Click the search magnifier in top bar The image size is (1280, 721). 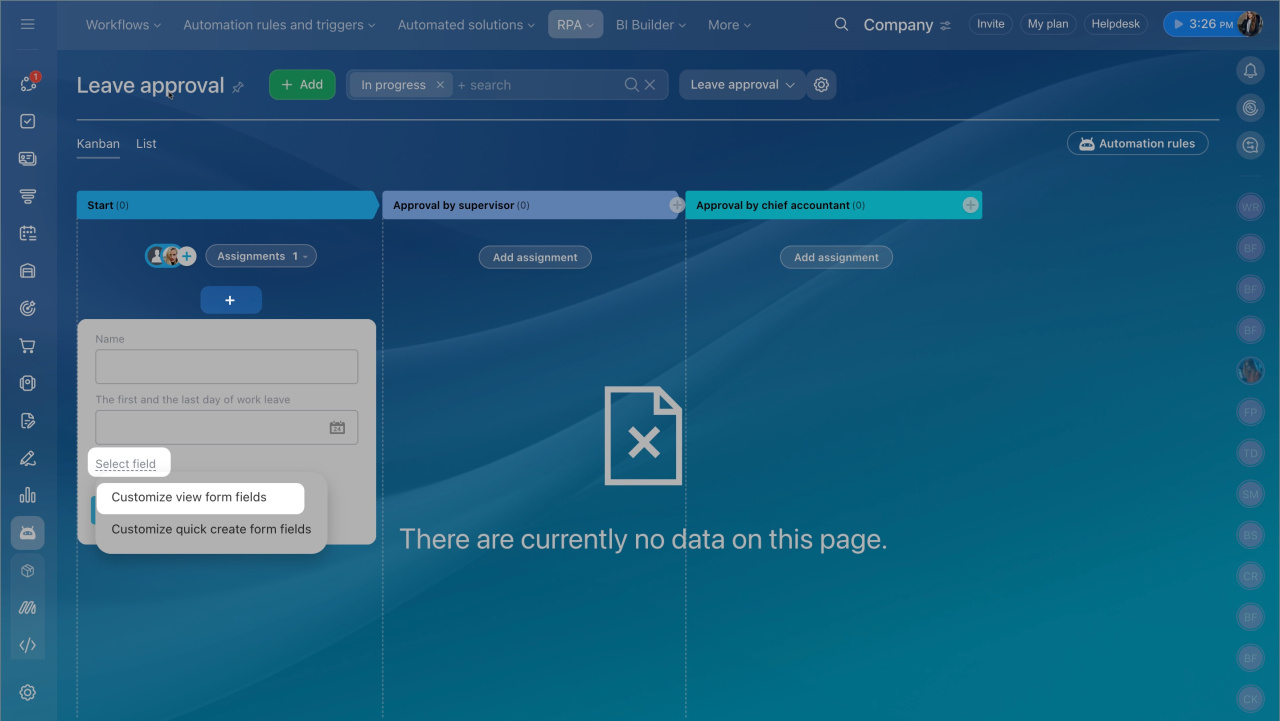[841, 25]
